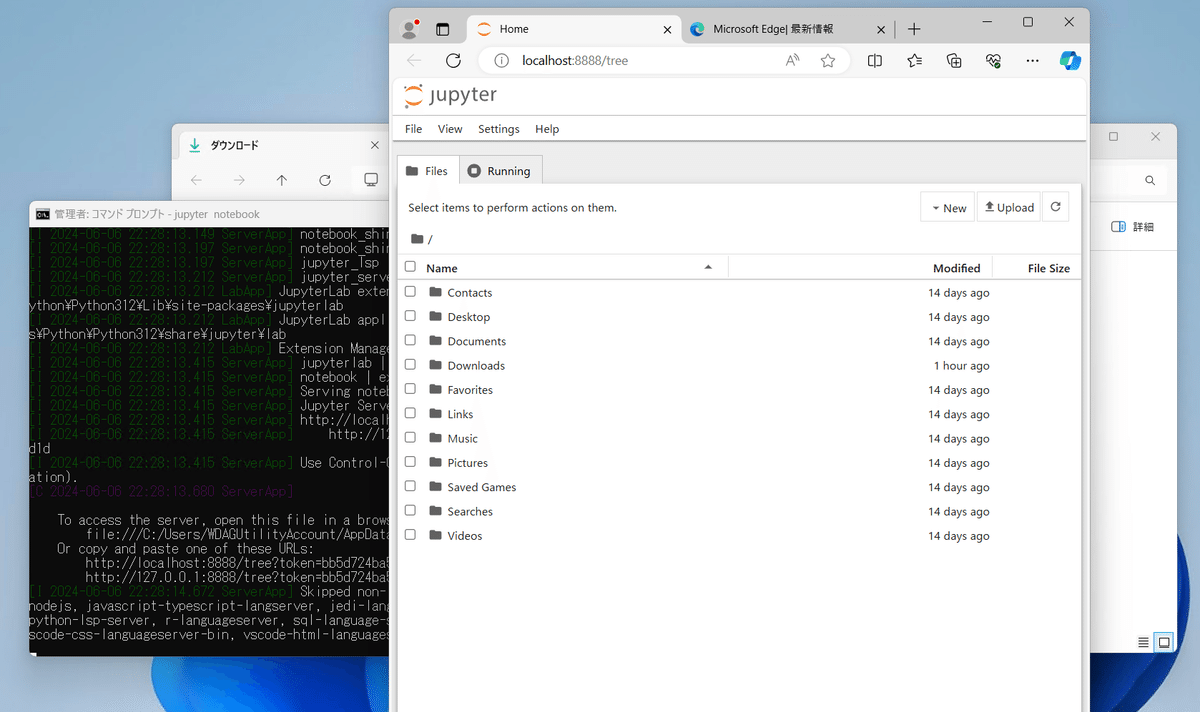Open Edge Collections icon
Image resolution: width=1200 pixels, height=712 pixels.
[x=954, y=60]
